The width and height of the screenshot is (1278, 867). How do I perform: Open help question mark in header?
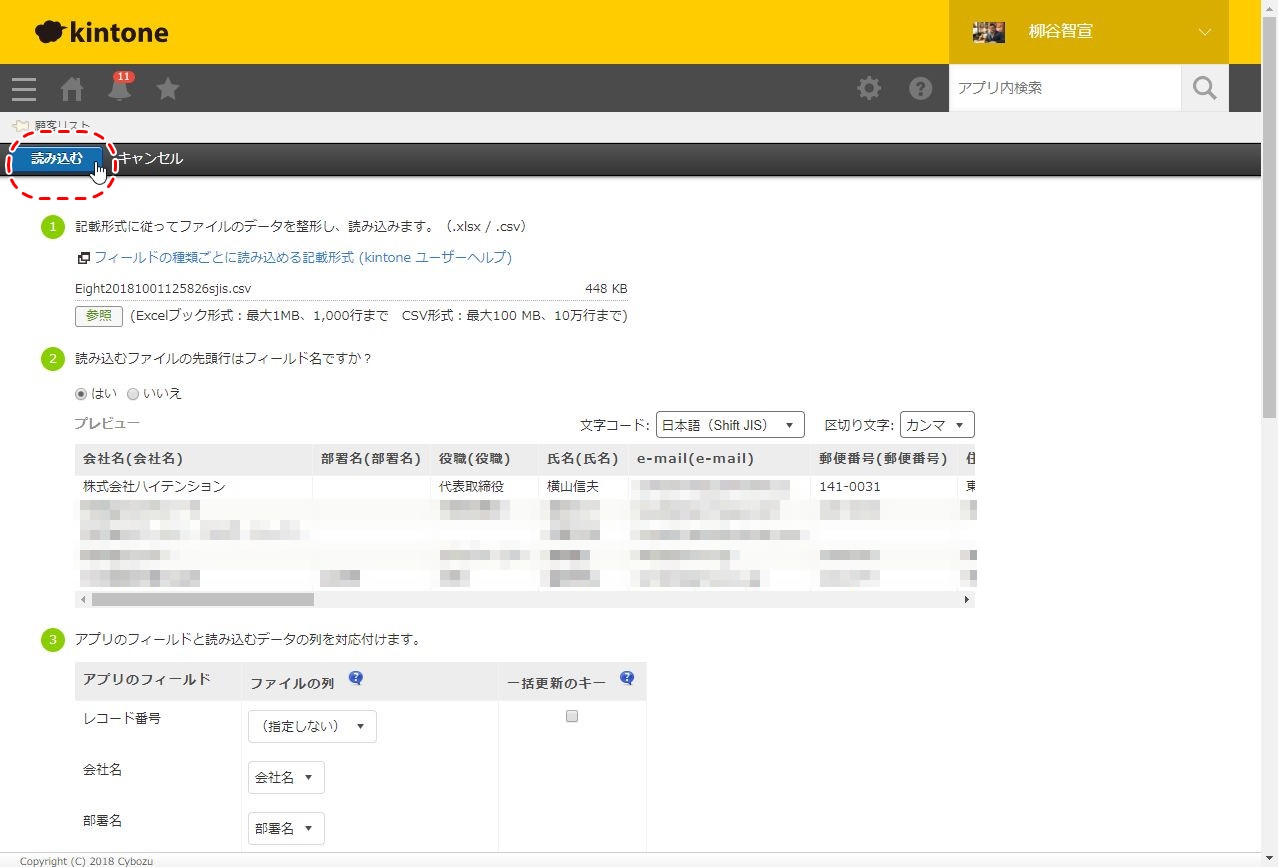coord(920,88)
